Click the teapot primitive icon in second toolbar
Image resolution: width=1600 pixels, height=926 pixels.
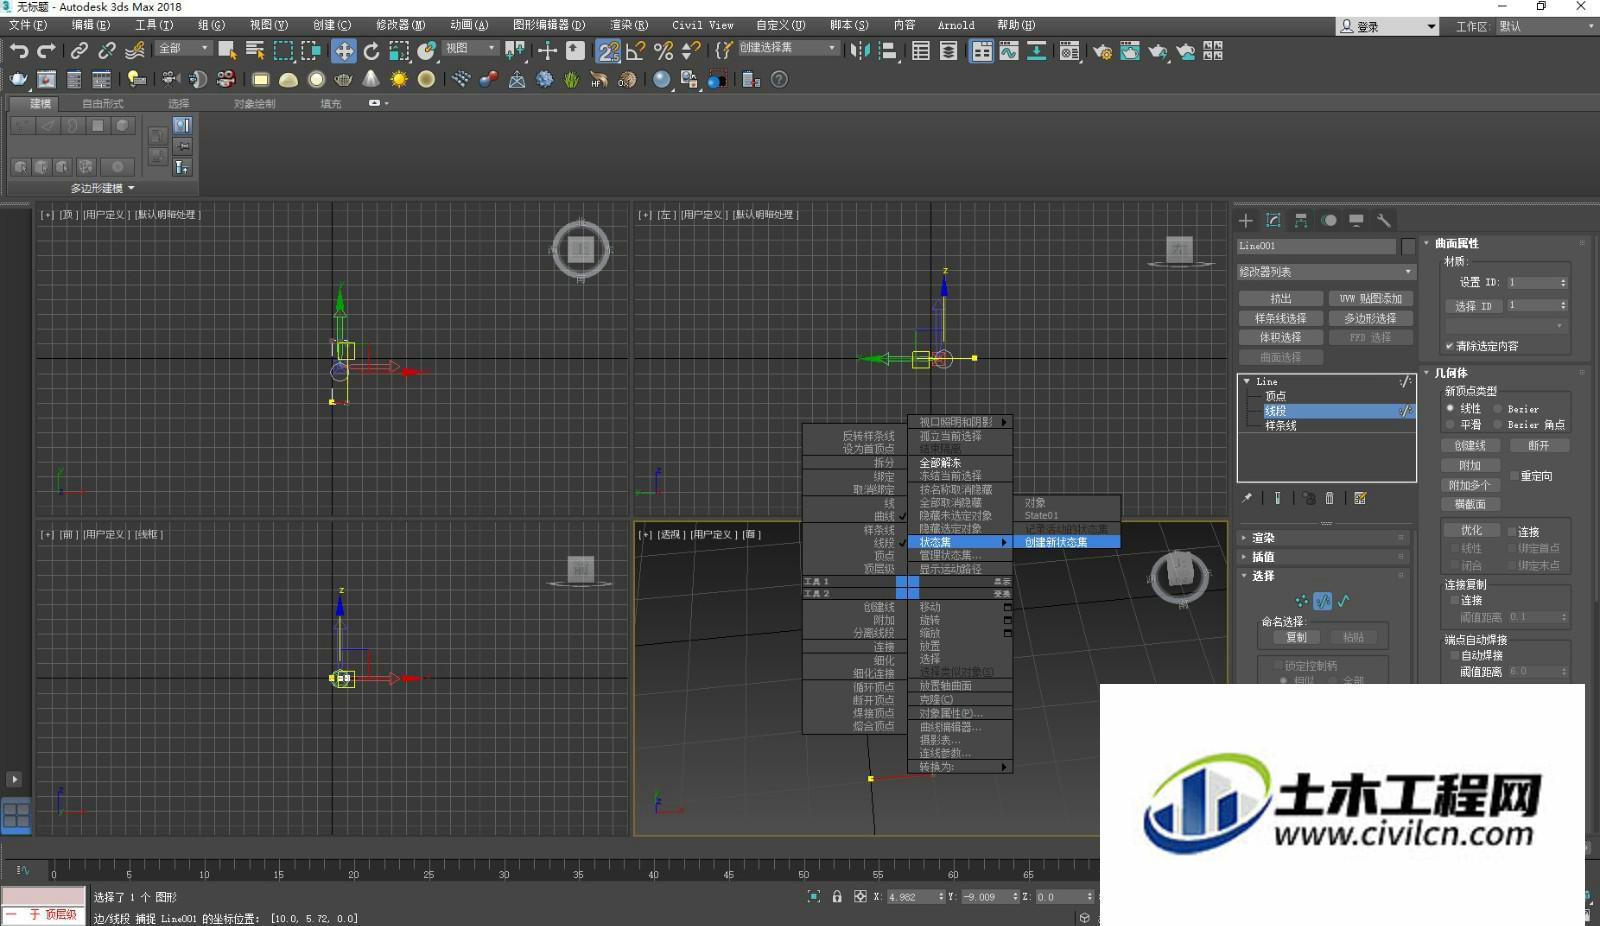pos(344,79)
